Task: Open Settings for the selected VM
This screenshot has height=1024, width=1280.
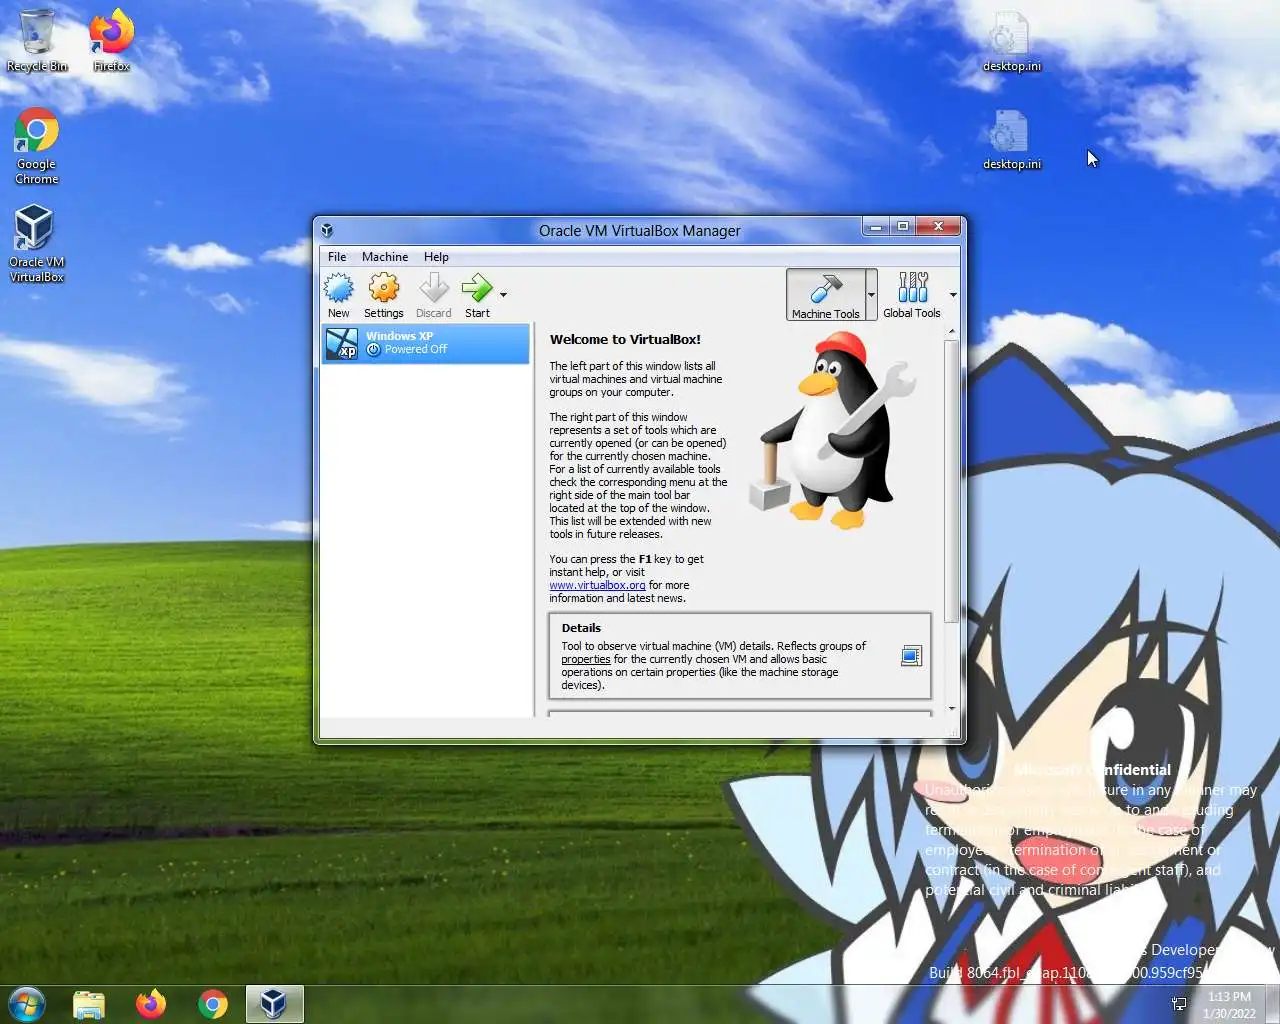Action: pyautogui.click(x=384, y=295)
